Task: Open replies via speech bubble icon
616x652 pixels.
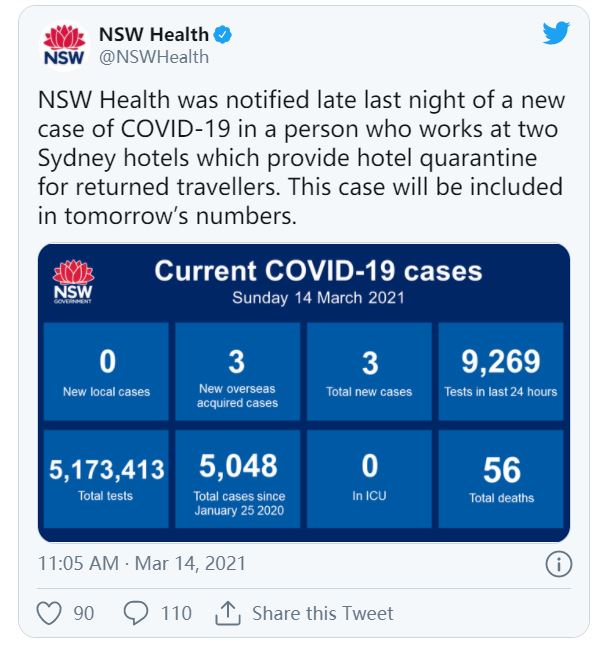Action: 136,613
